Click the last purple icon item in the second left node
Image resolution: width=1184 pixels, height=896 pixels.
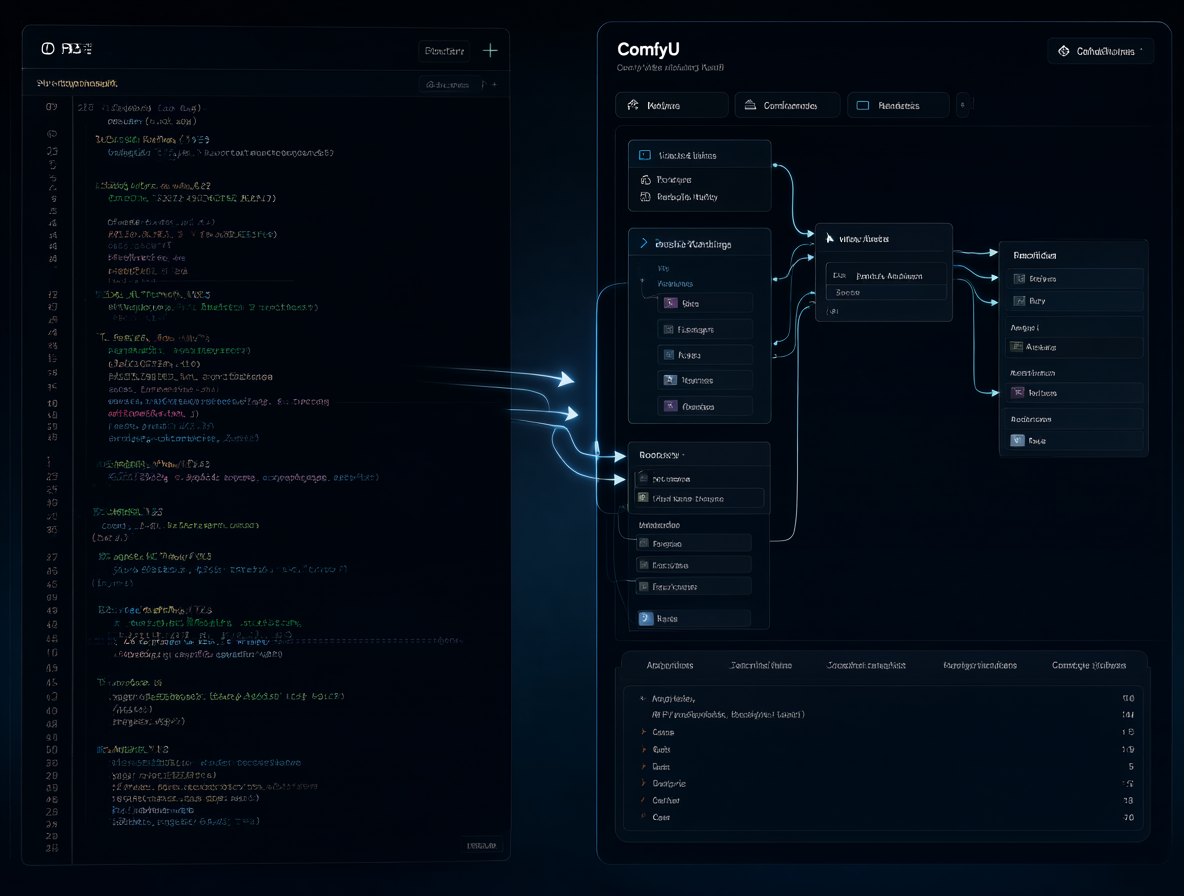(x=705, y=406)
